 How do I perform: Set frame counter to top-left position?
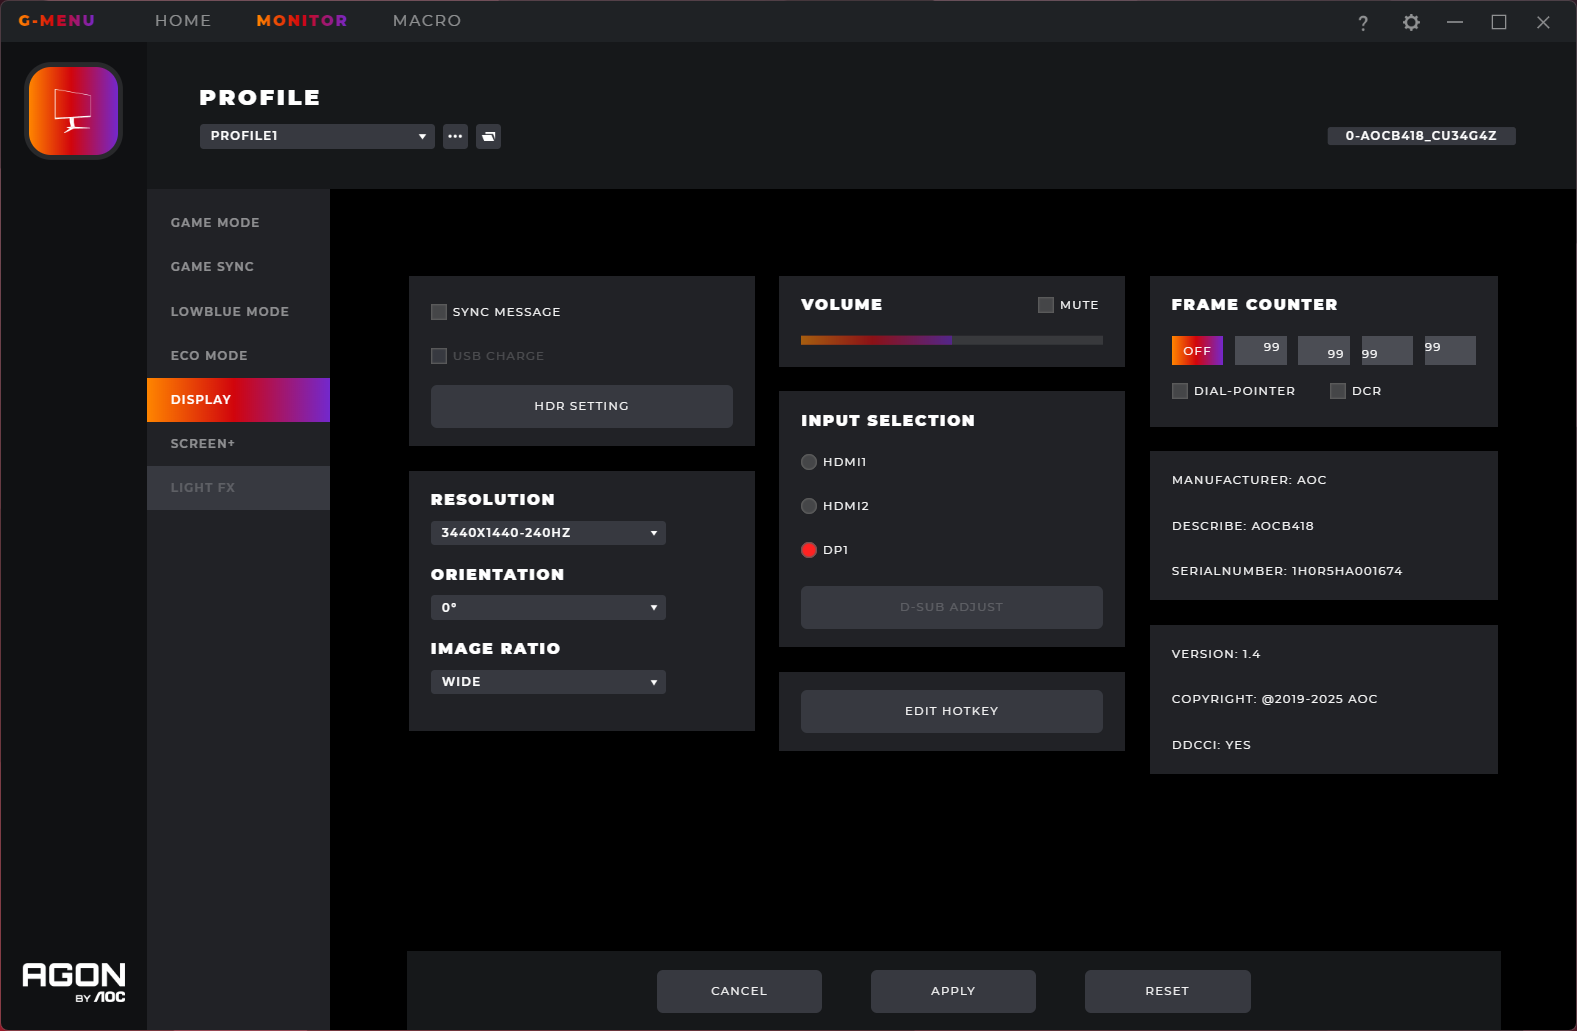point(1450,350)
